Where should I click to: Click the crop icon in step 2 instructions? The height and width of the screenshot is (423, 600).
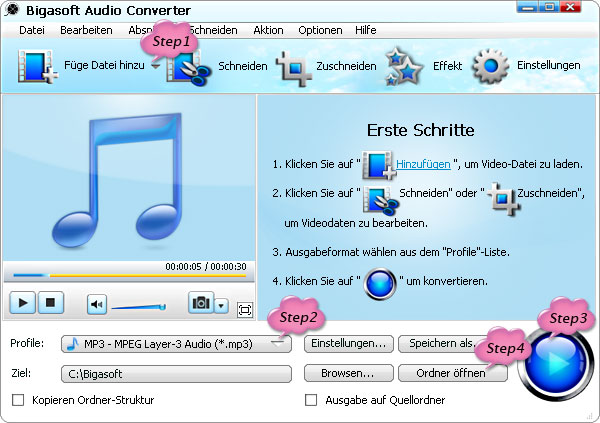pyautogui.click(x=503, y=198)
